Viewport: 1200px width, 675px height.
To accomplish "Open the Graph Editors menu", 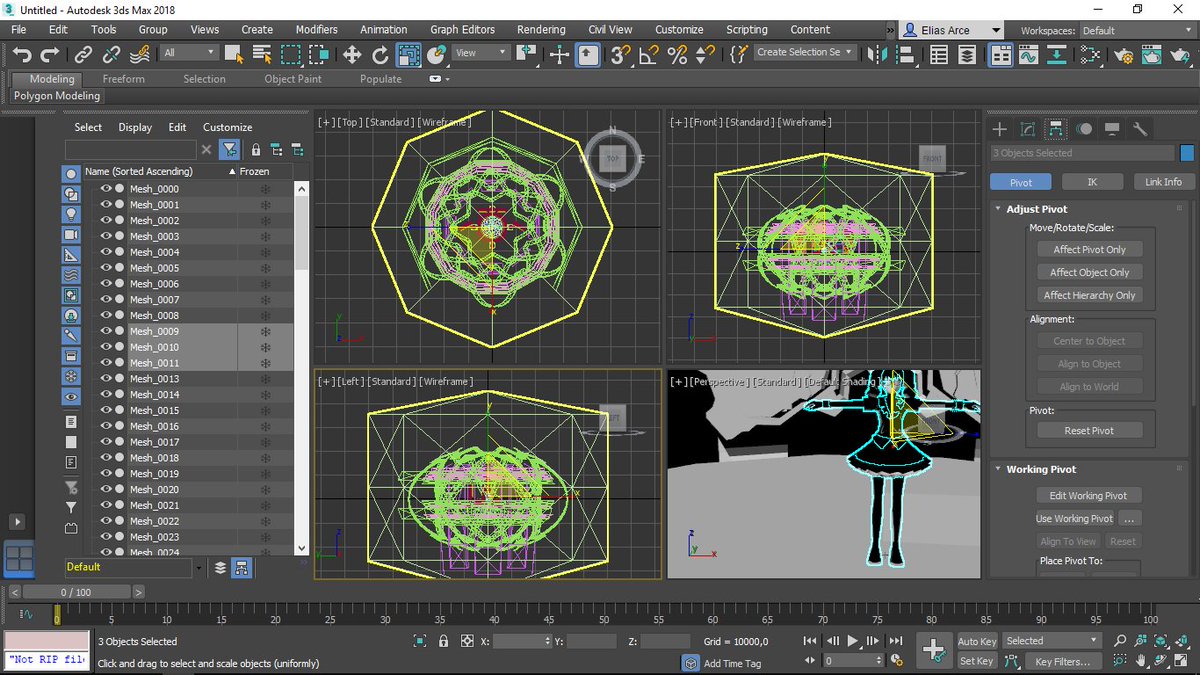I will 462,30.
